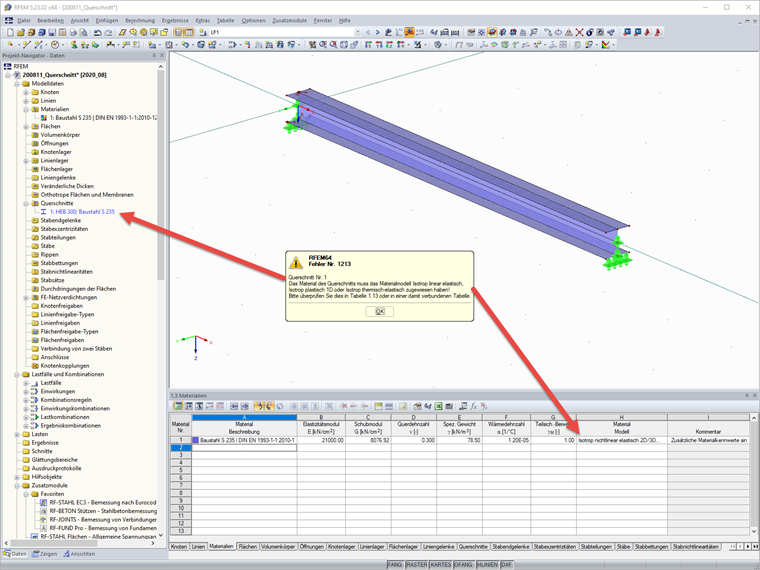This screenshot has width=760, height=570.
Task: Toggle KARTES in the status bar
Action: point(440,565)
